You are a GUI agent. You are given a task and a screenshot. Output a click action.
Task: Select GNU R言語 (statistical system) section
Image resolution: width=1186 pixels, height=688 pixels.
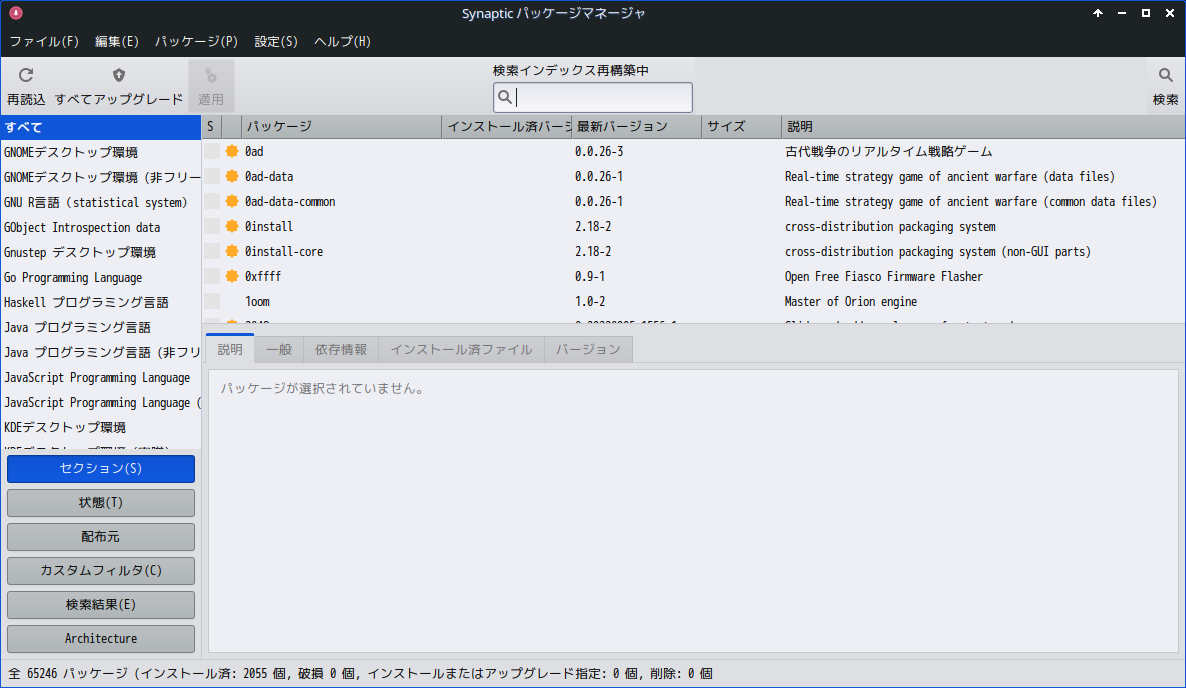(x=101, y=203)
